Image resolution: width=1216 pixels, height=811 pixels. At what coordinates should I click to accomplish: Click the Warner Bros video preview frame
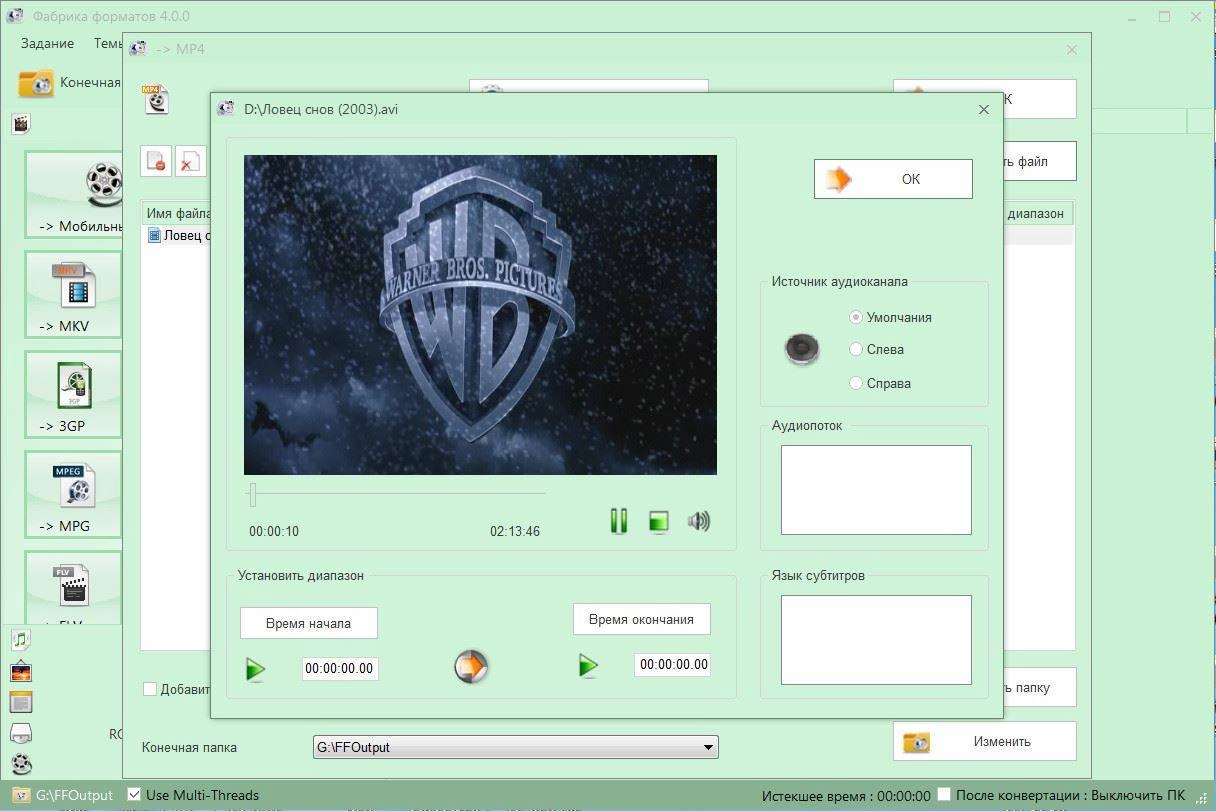coord(480,315)
